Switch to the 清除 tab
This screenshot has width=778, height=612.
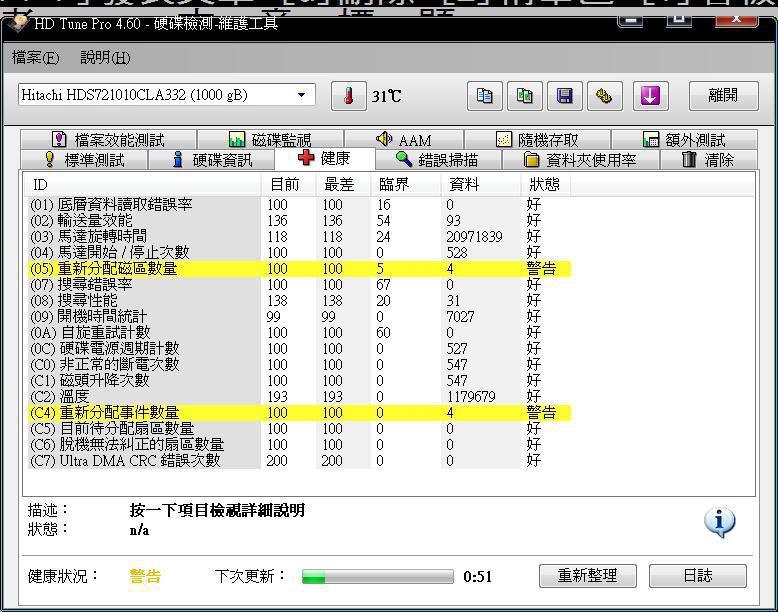(708, 160)
